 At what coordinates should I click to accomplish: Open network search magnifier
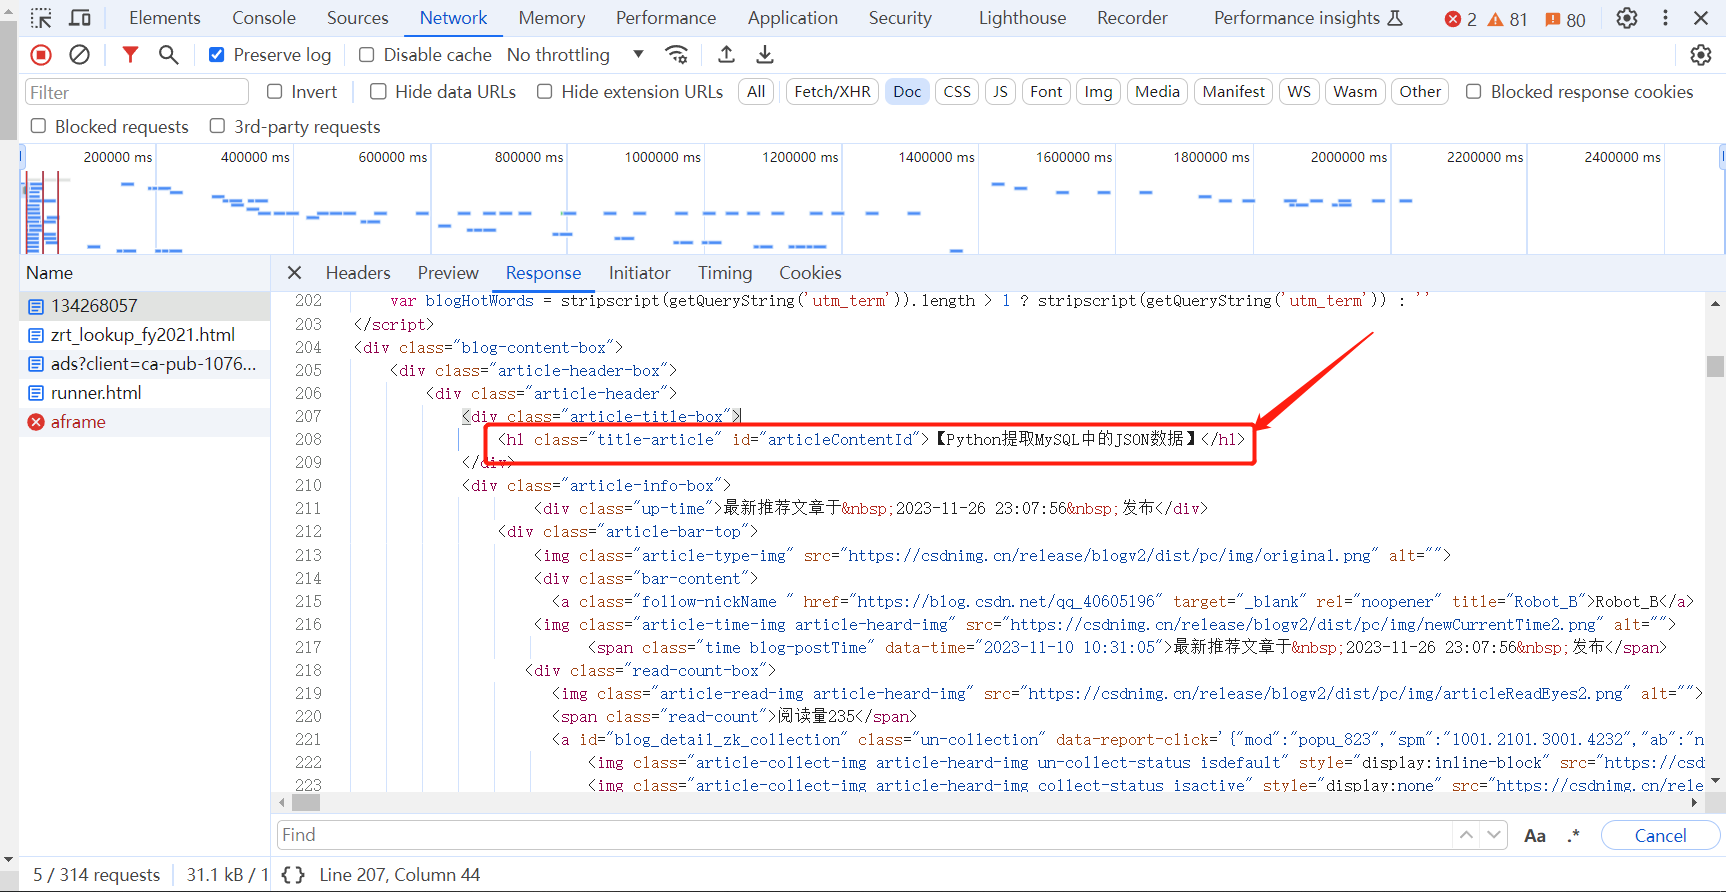tap(169, 55)
